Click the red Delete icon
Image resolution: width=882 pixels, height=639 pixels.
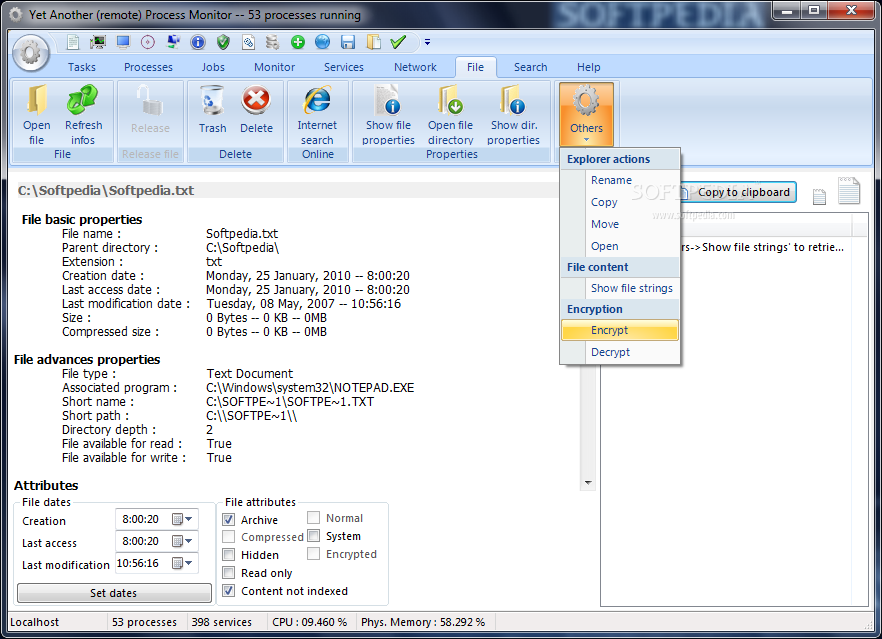coord(256,100)
